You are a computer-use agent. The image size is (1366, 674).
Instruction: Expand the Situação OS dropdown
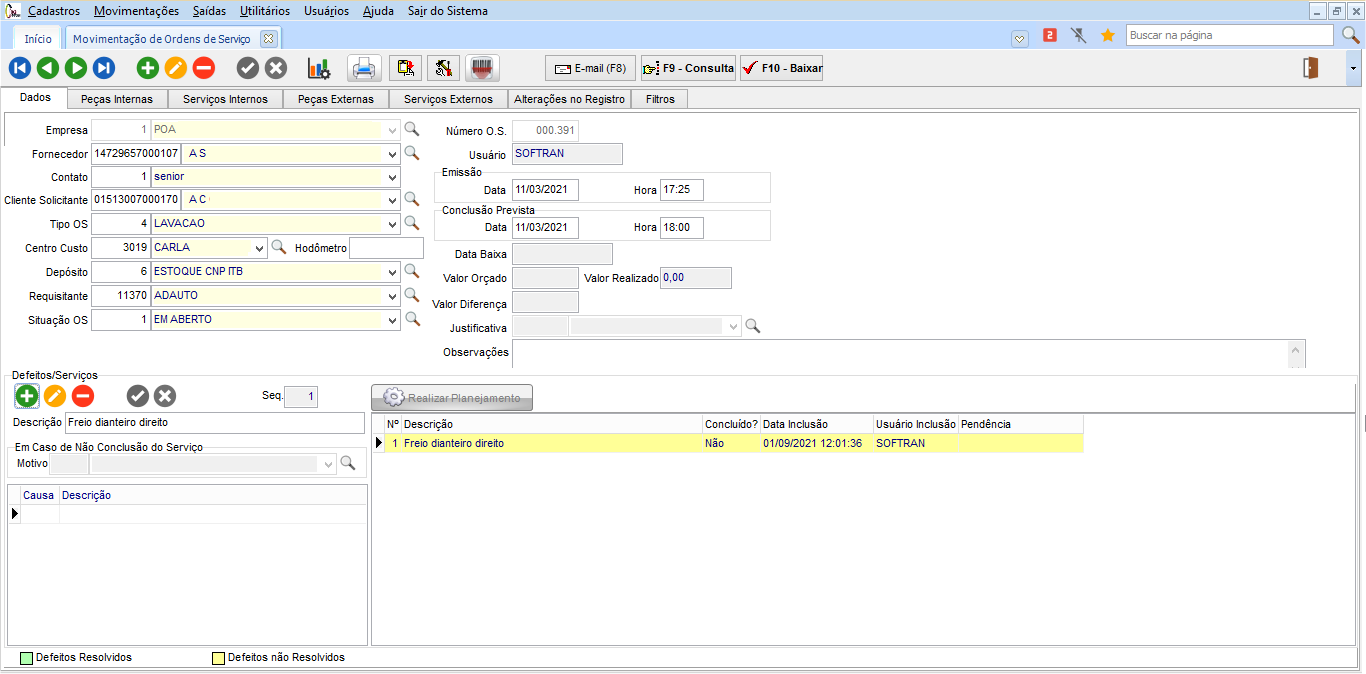point(391,320)
